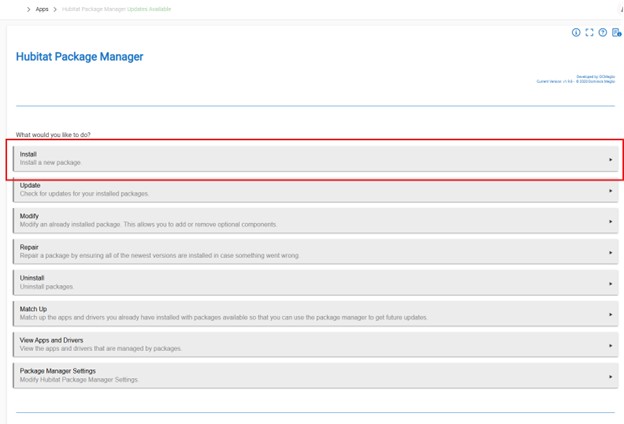Go to Apps breadcrumb link

click(42, 9)
